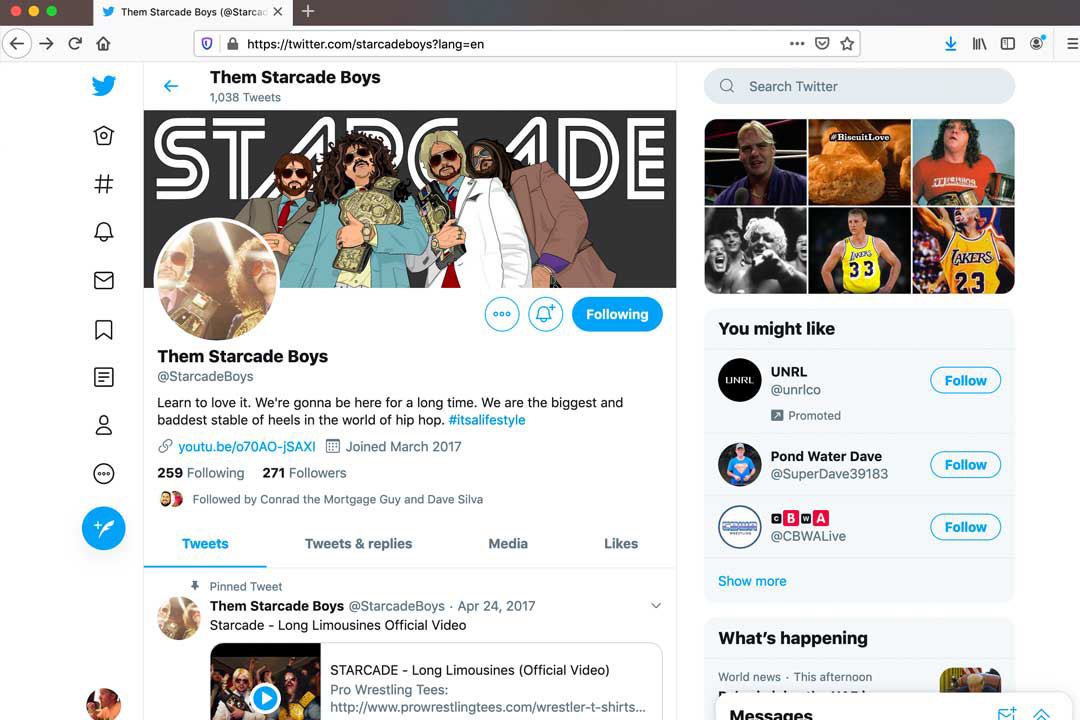The image size is (1080, 720).
Task: Open More circle icon in sidebar
Action: click(103, 473)
